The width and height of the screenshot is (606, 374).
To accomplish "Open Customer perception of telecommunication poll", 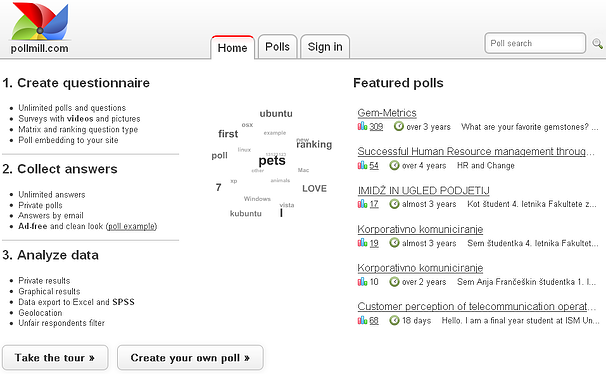I will [476, 306].
